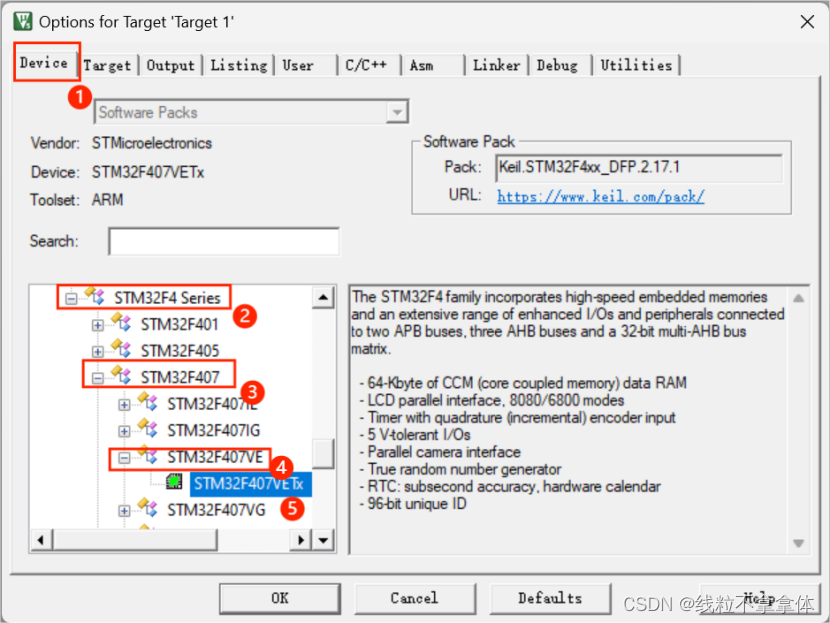The image size is (830, 623).
Task: Click the STM32F407VE device group icon
Action: [148, 455]
